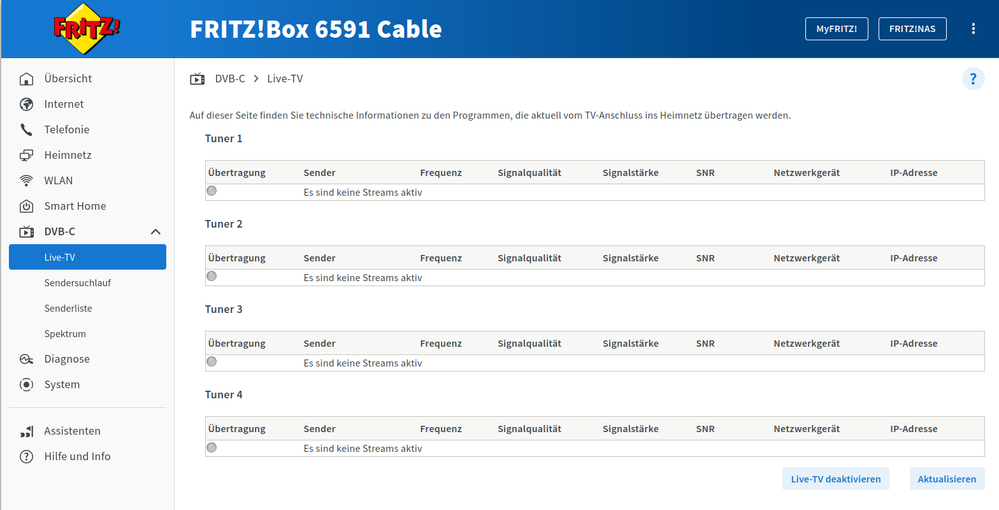Select the Sendersuchlauf submenu item
Image resolution: width=999 pixels, height=510 pixels.
click(x=77, y=283)
